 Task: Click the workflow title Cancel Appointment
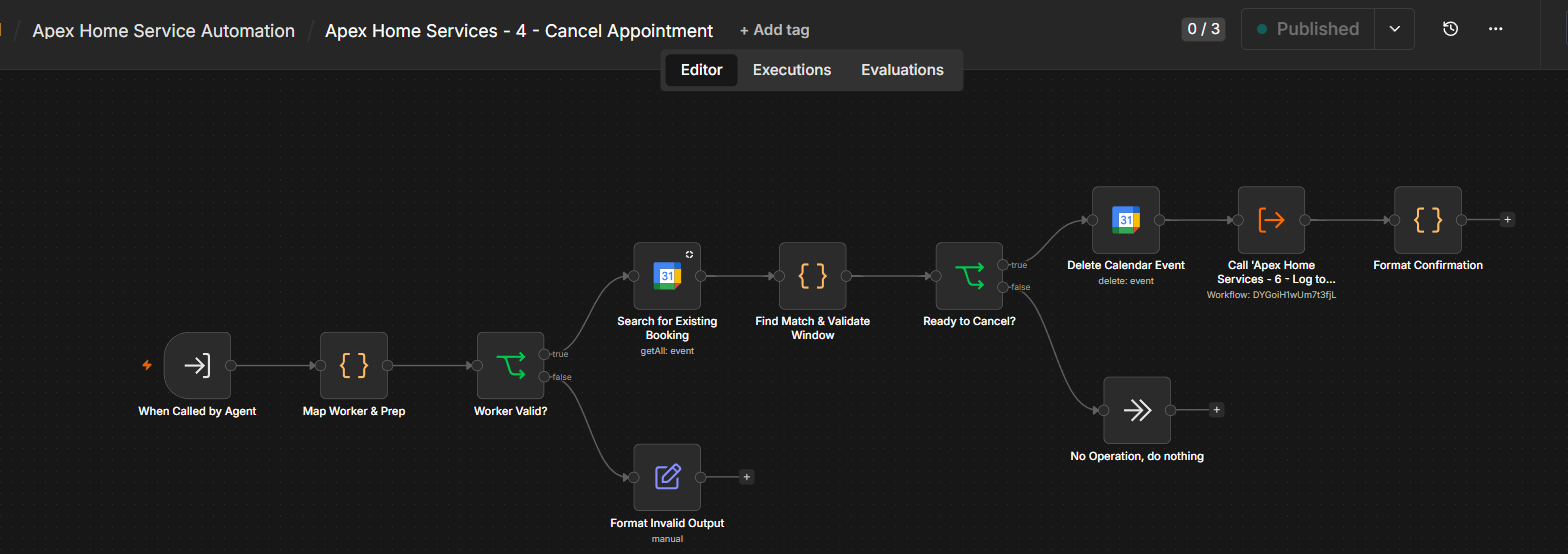519,31
